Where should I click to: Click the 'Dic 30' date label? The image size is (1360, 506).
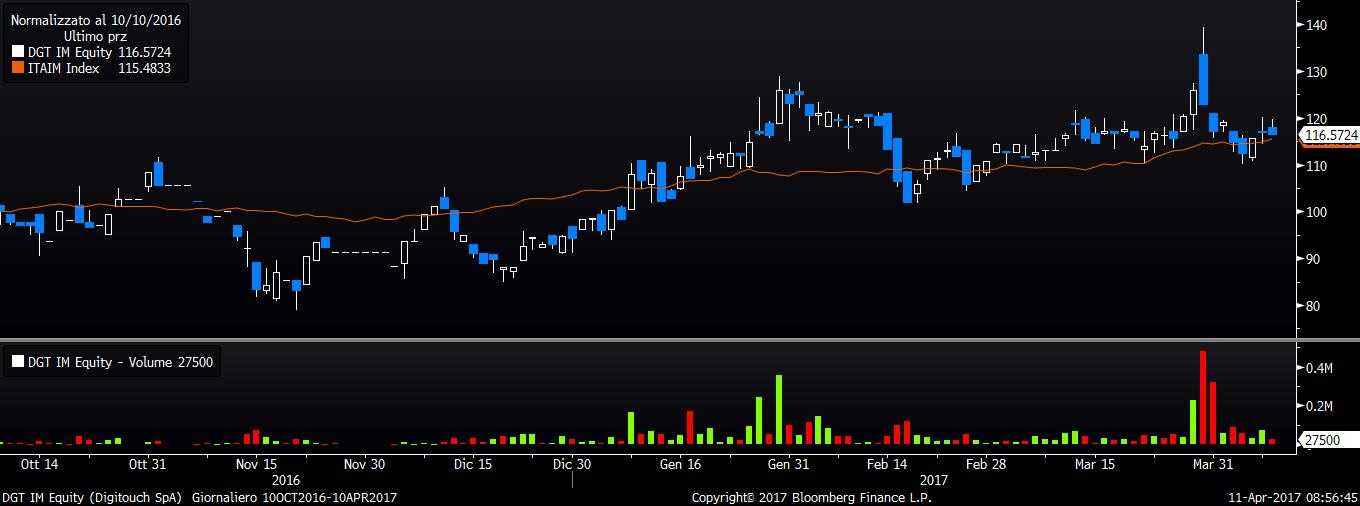572,464
